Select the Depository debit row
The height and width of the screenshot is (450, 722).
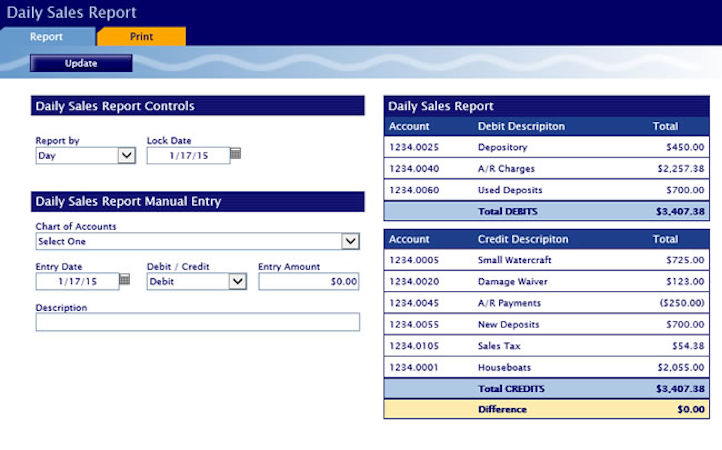click(546, 147)
